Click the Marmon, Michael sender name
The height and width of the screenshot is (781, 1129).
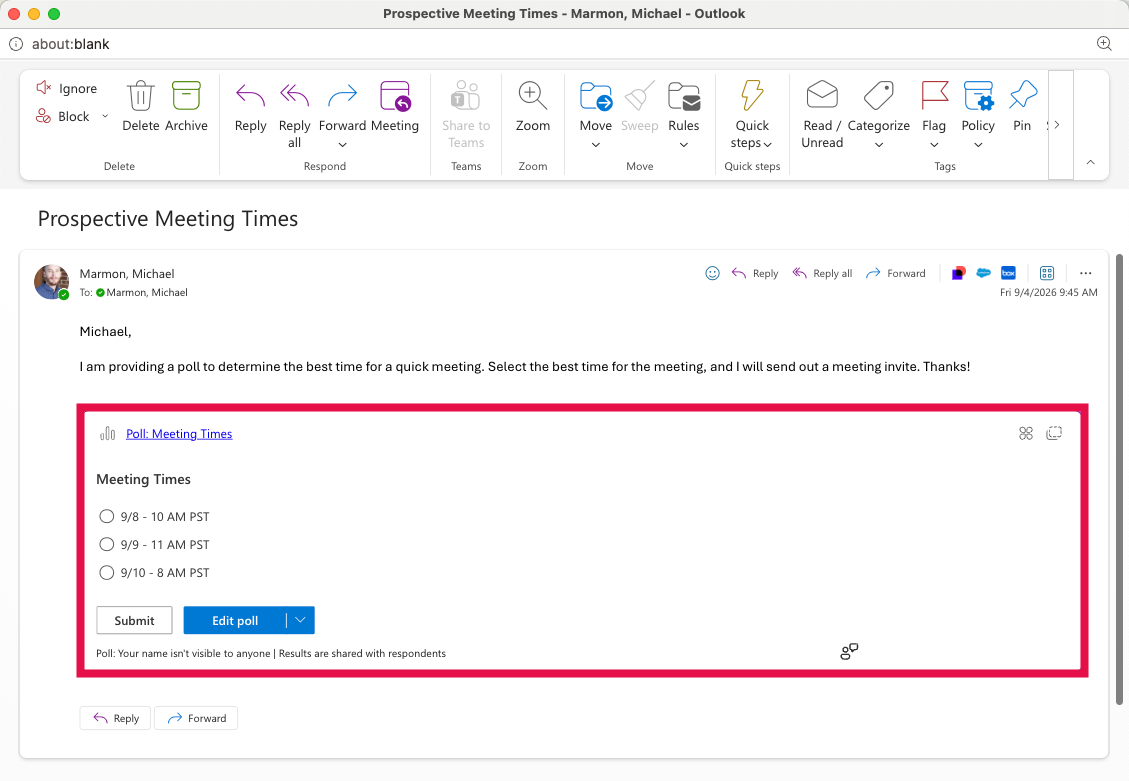click(127, 274)
